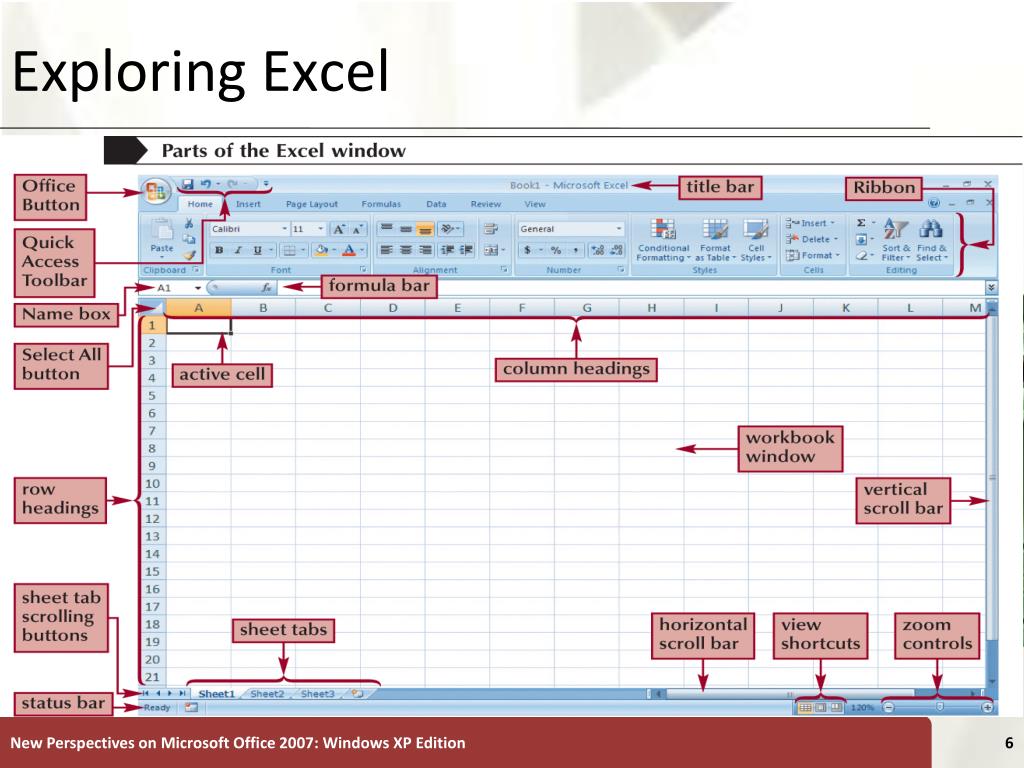Toggle Center text alignment
The image size is (1024, 768).
point(406,250)
